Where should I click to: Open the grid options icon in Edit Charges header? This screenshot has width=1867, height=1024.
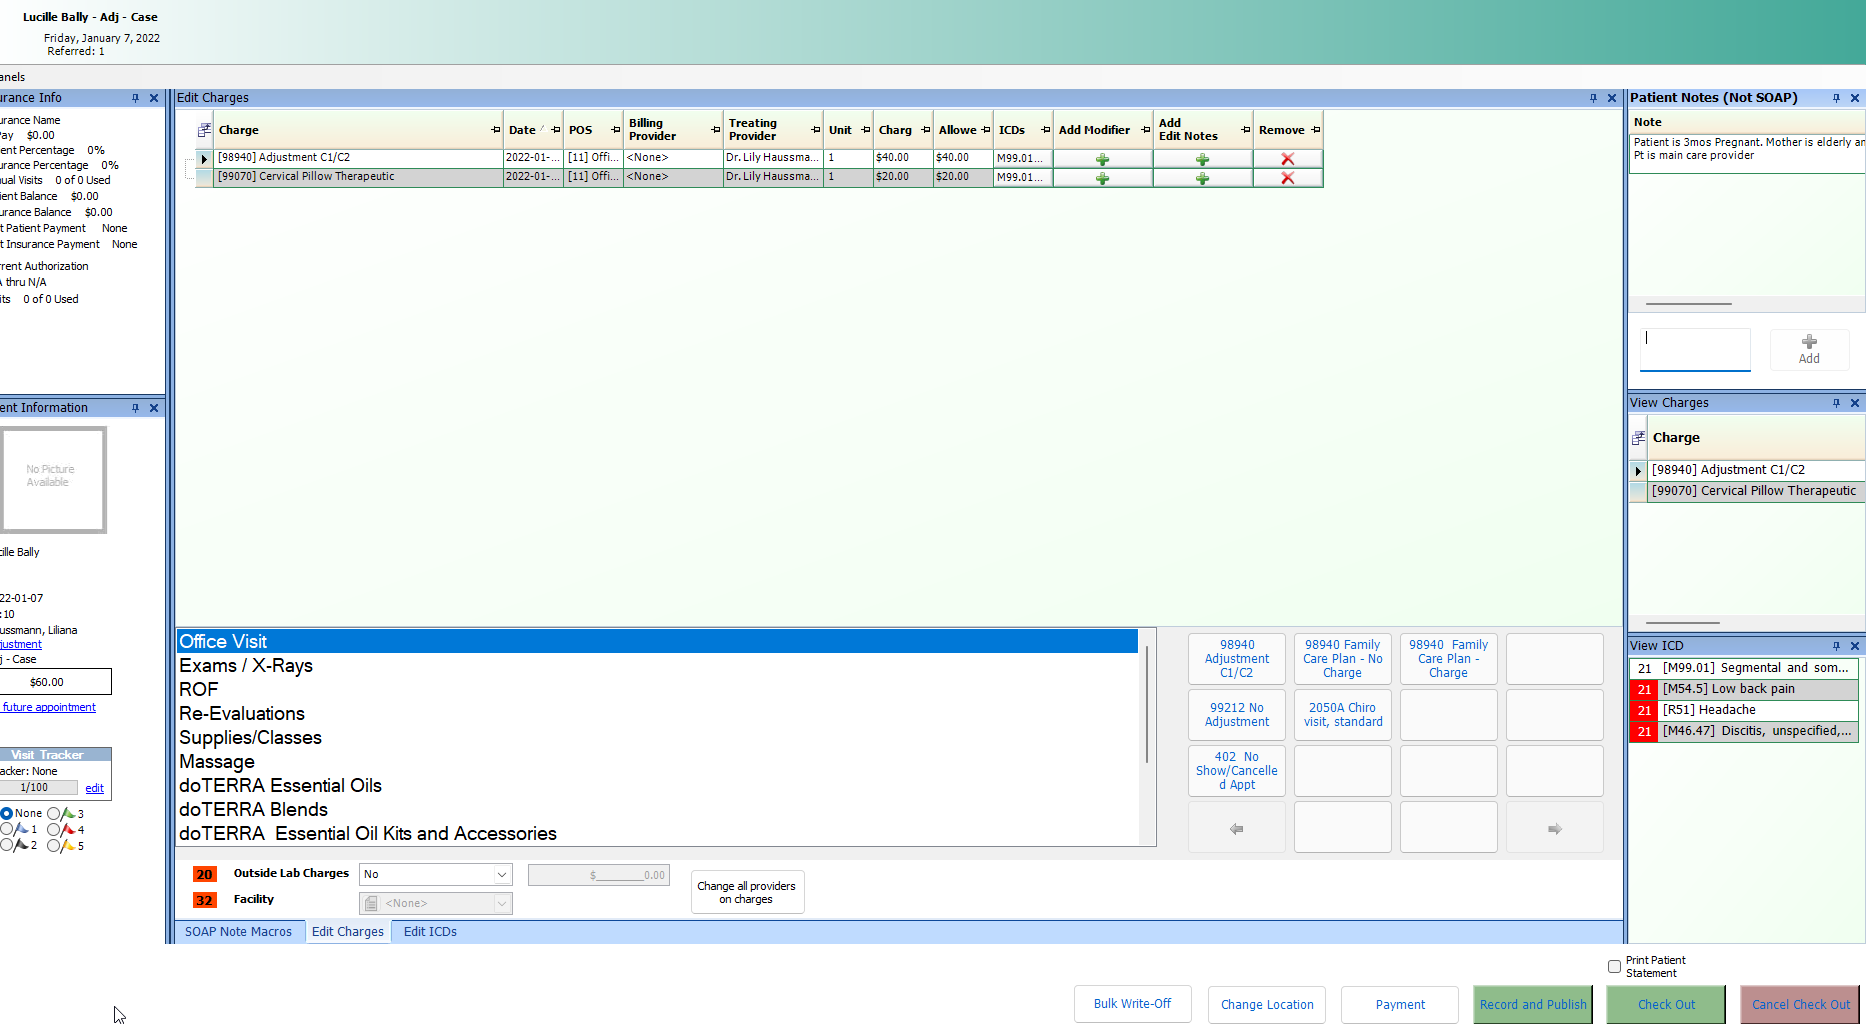[203, 128]
